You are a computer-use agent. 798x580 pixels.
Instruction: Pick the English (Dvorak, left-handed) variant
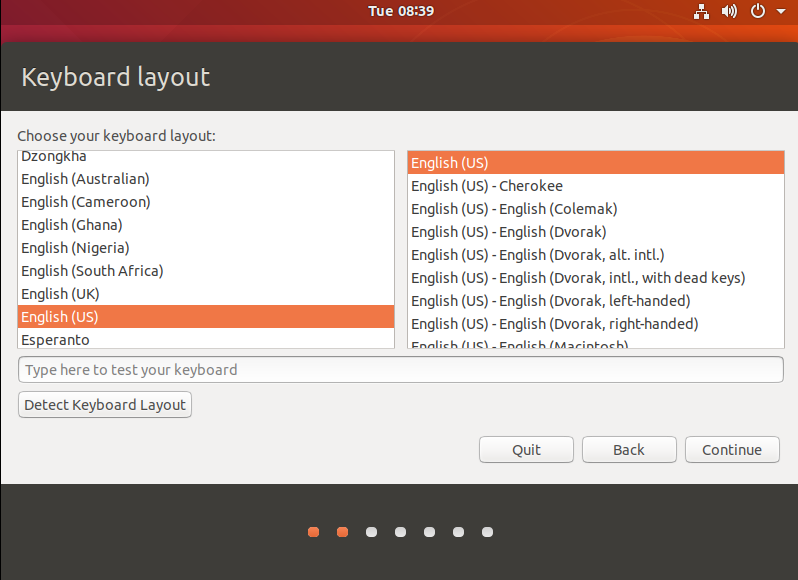(550, 301)
